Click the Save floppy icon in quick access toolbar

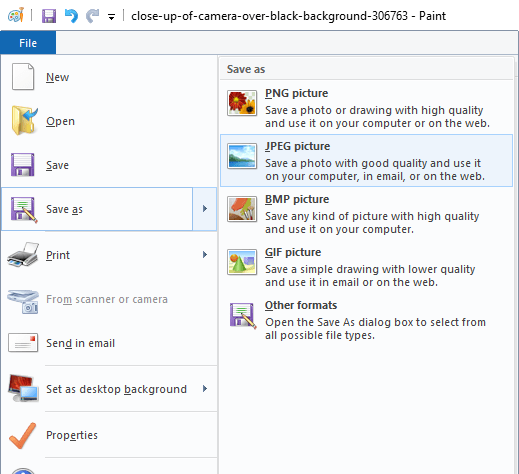tap(49, 16)
